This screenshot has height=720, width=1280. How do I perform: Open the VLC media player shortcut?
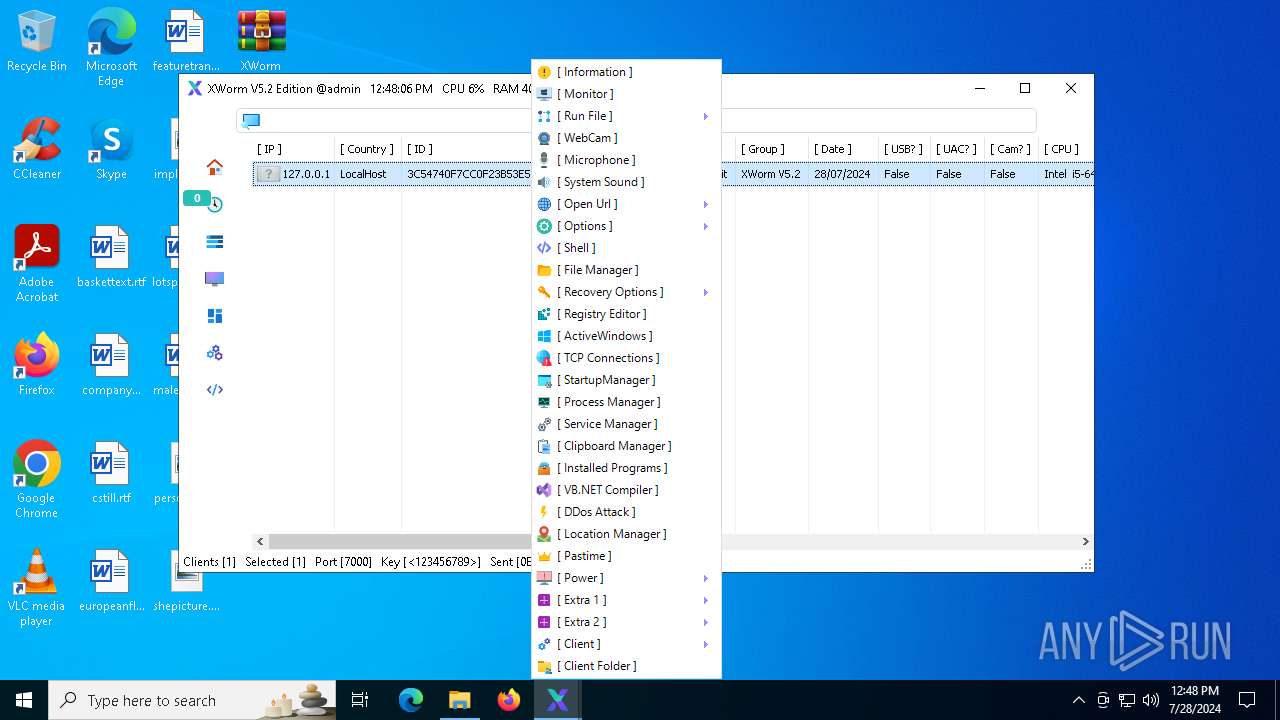click(37, 588)
